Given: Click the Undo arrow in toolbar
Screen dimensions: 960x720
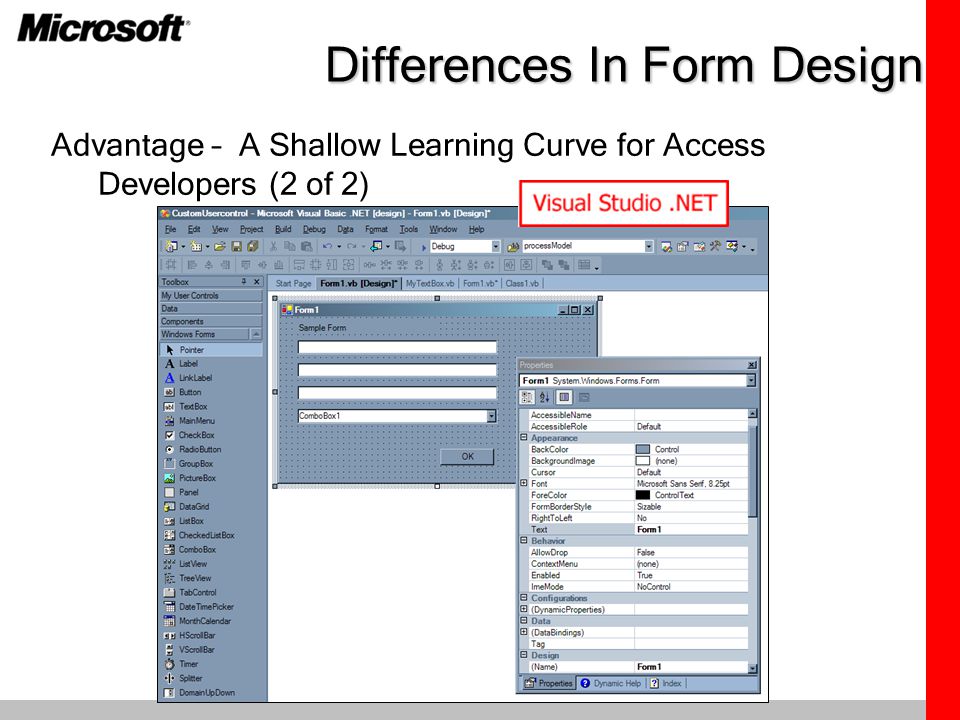Looking at the screenshot, I should pos(328,246).
